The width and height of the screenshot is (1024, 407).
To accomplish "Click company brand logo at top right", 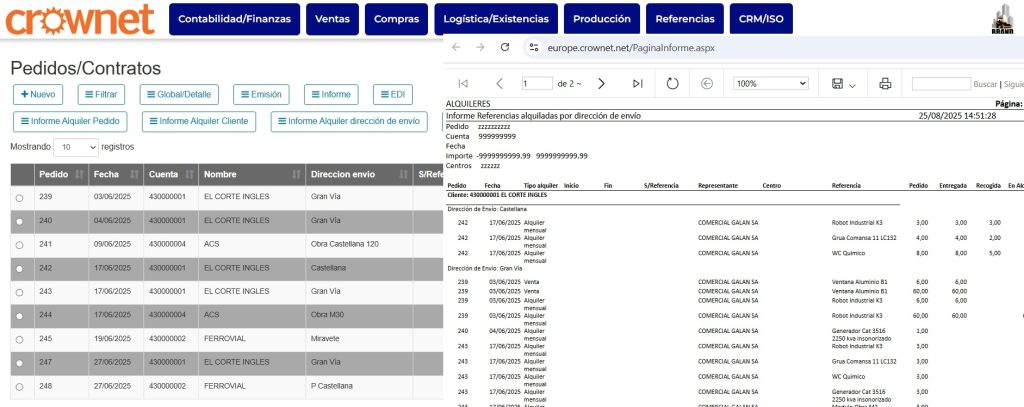I will [1002, 18].
